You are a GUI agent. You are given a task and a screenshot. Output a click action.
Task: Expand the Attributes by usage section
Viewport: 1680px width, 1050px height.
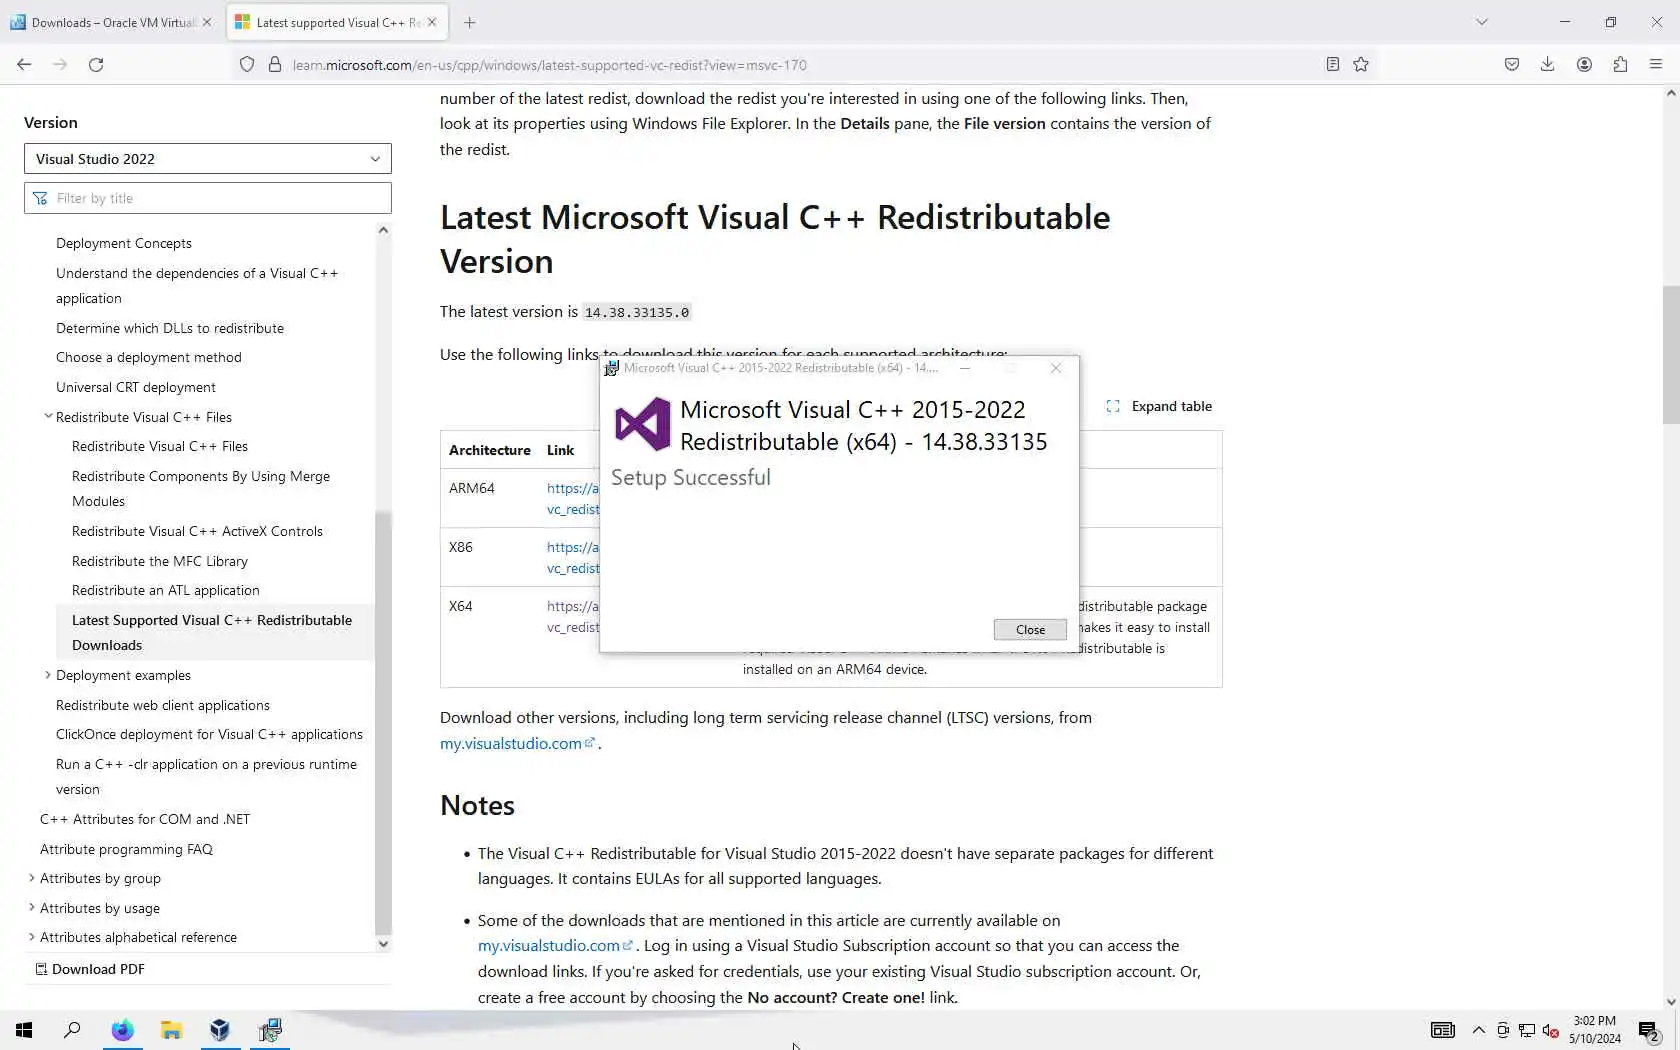[x=32, y=908]
